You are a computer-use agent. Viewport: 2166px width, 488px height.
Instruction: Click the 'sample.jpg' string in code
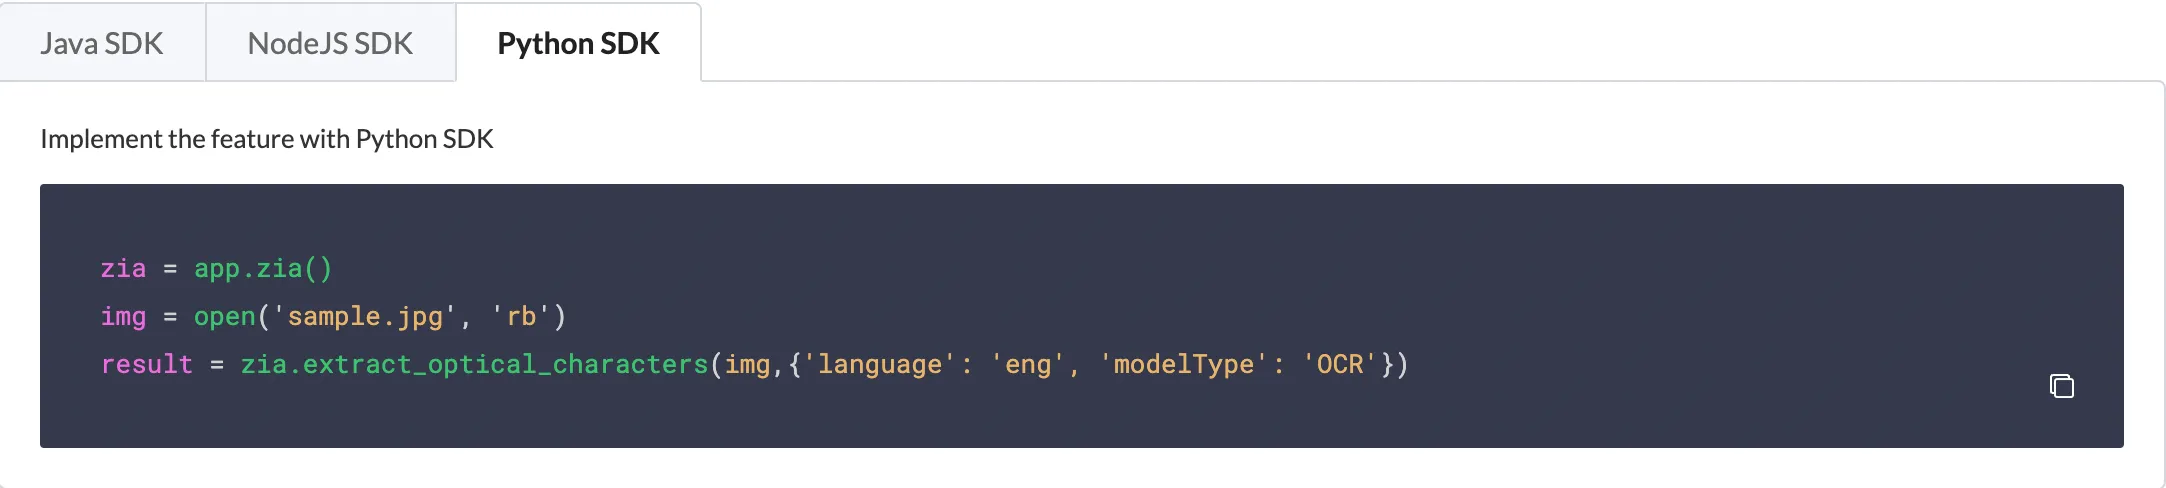click(365, 316)
